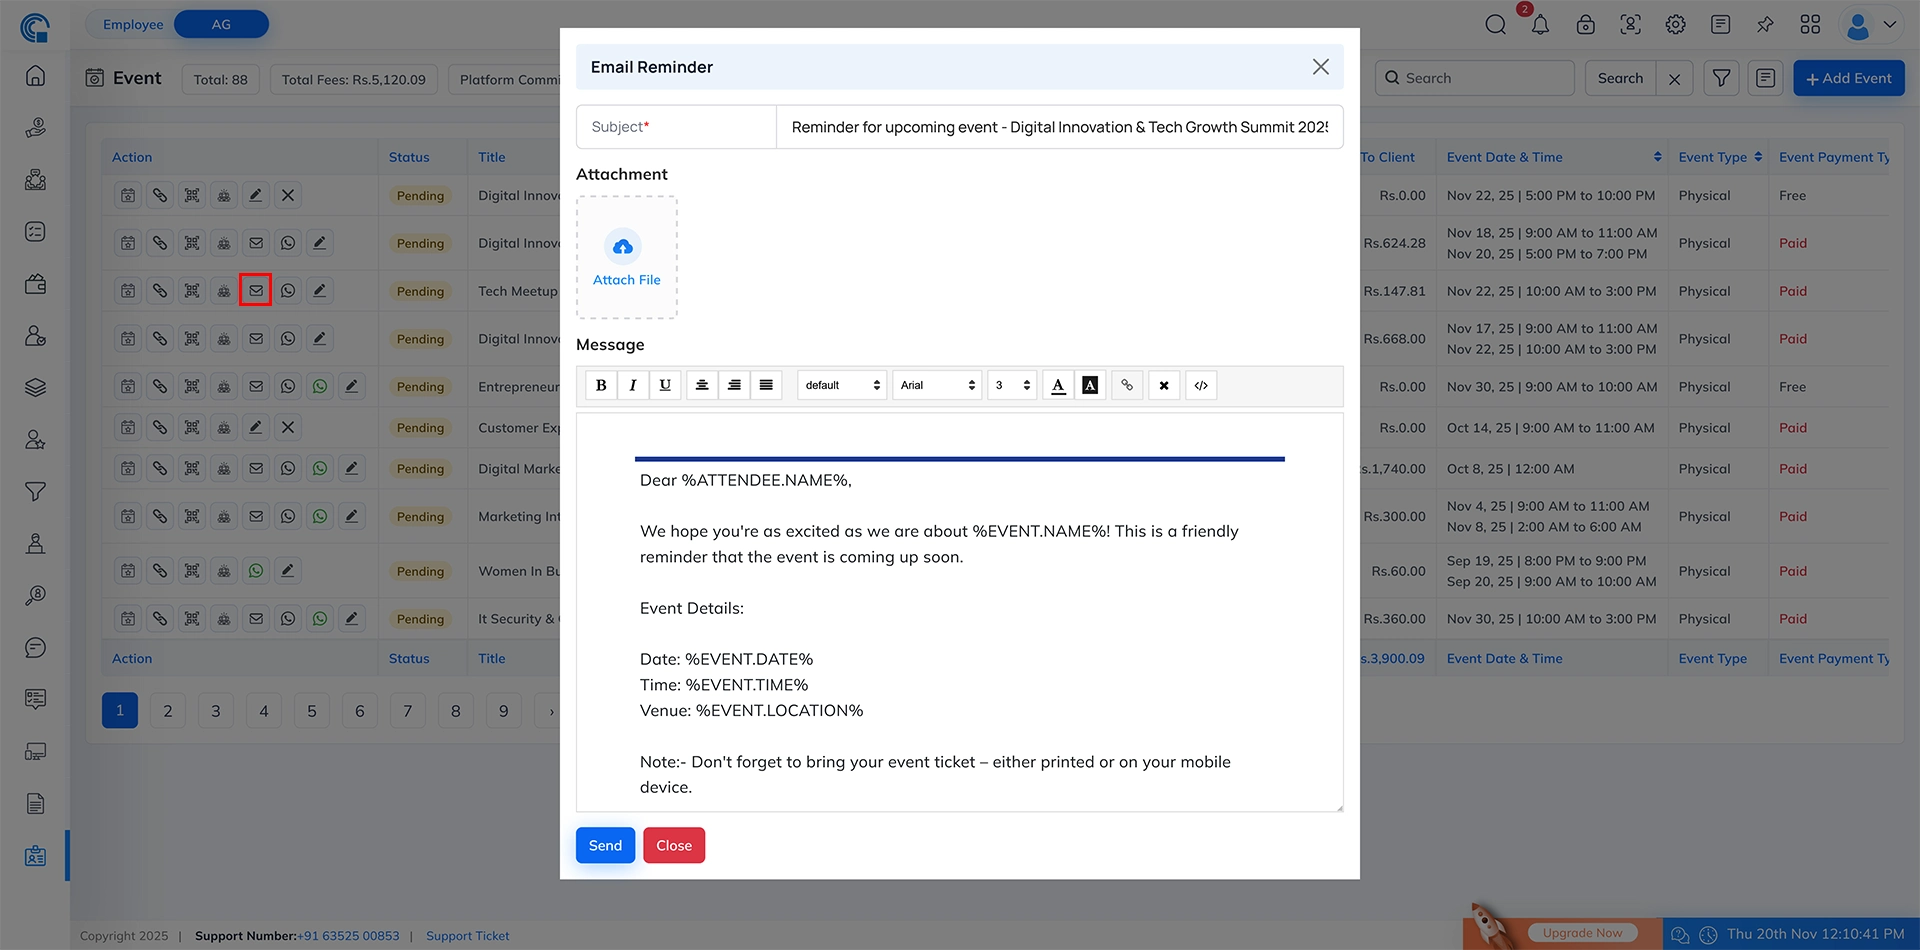
Task: Expand the font size 3 dropdown
Action: [1011, 385]
